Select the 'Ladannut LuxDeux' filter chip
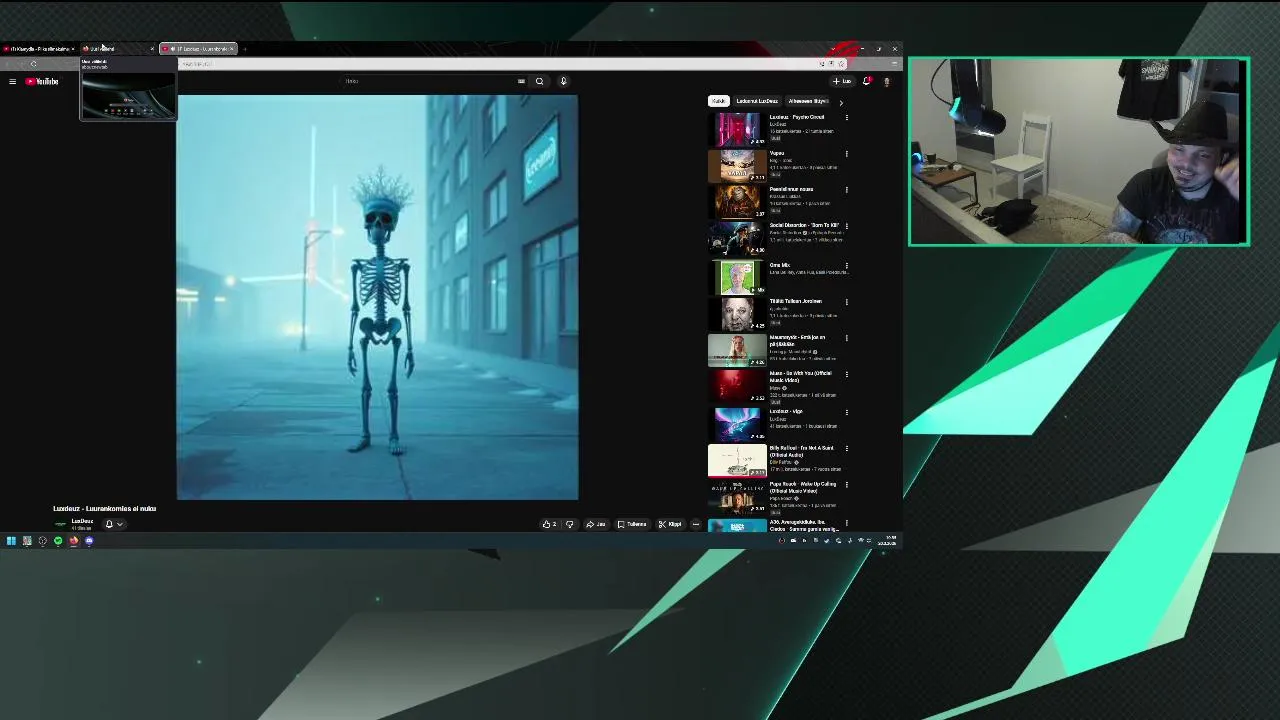The image size is (1280, 720). (756, 101)
